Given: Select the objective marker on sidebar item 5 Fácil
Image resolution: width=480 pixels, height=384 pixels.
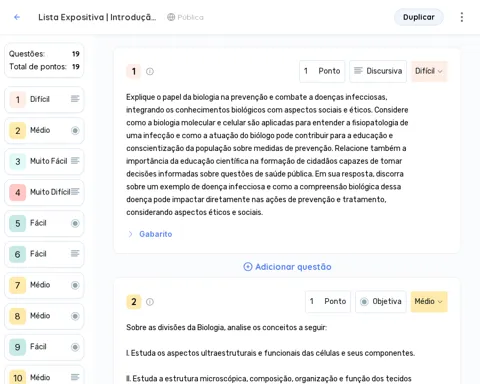Looking at the screenshot, I should tap(75, 223).
